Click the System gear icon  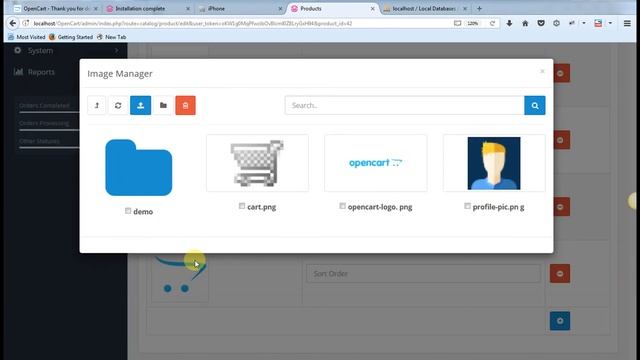(18, 50)
